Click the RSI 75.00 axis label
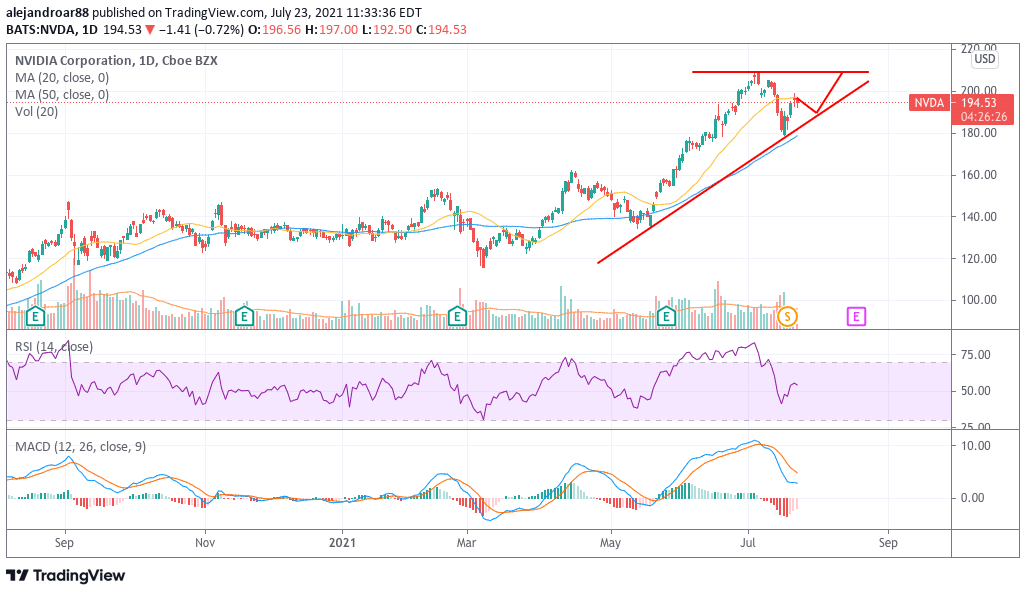The image size is (1026, 594). (975, 355)
